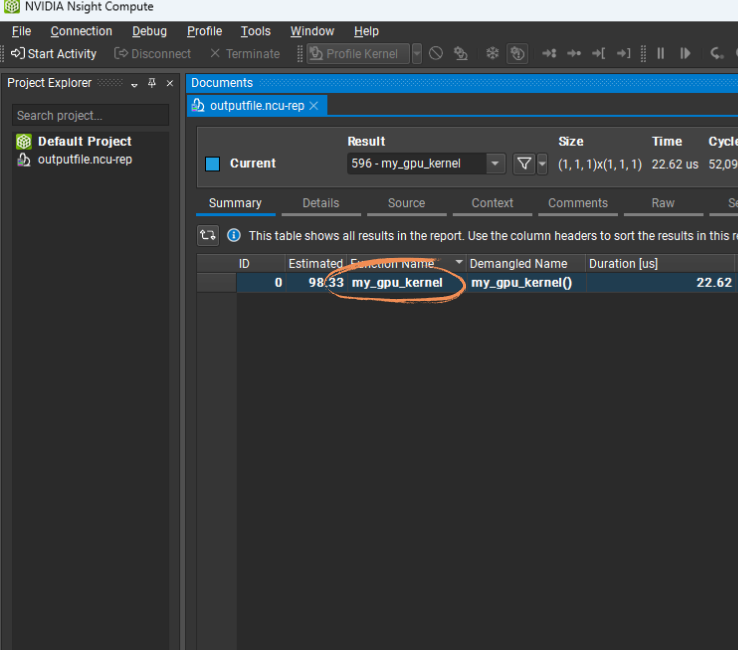This screenshot has height=650, width=738.
Task: Open the Result combo box 596 - my_gpu_kernel
Action: pyautogui.click(x=426, y=164)
